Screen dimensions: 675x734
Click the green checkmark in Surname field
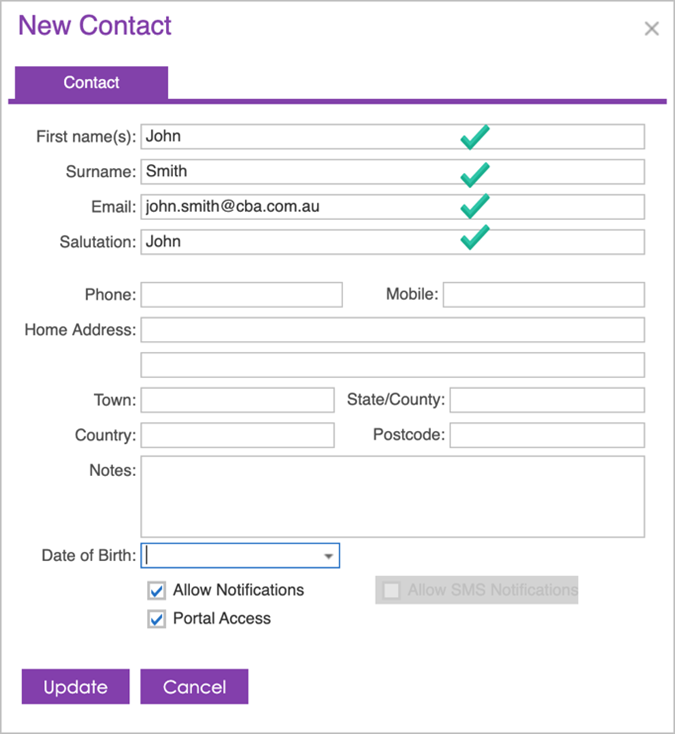[475, 172]
